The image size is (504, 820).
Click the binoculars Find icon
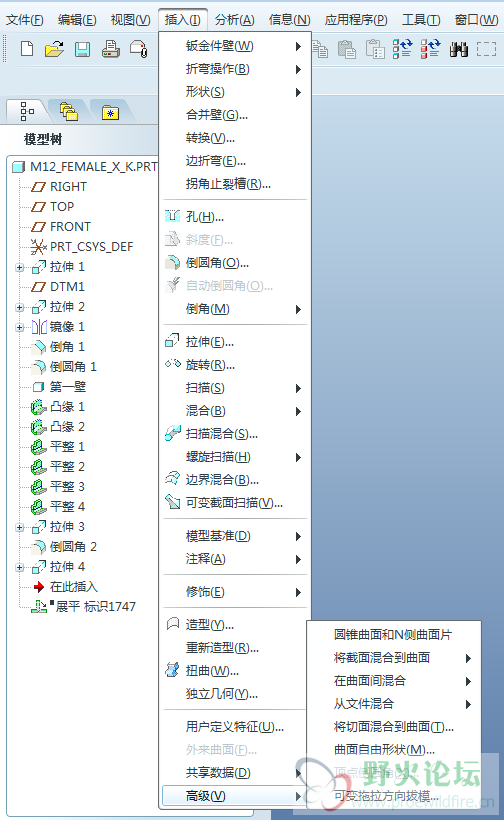click(459, 49)
